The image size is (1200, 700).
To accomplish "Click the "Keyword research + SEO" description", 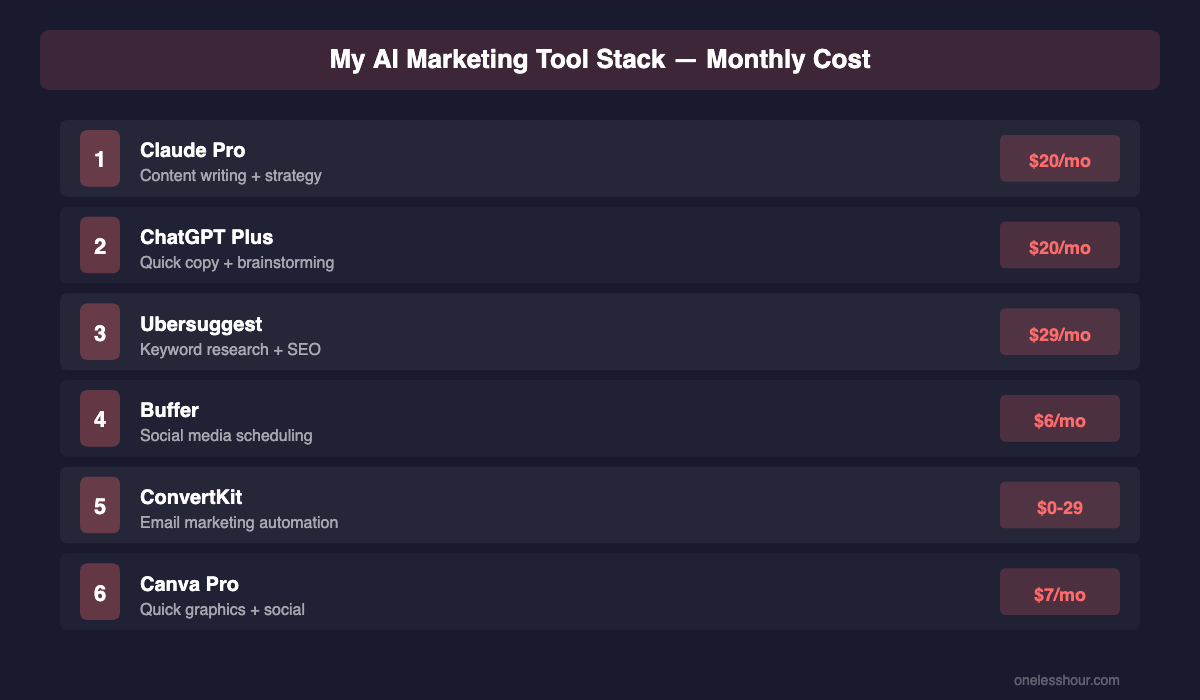I will click(x=230, y=350).
